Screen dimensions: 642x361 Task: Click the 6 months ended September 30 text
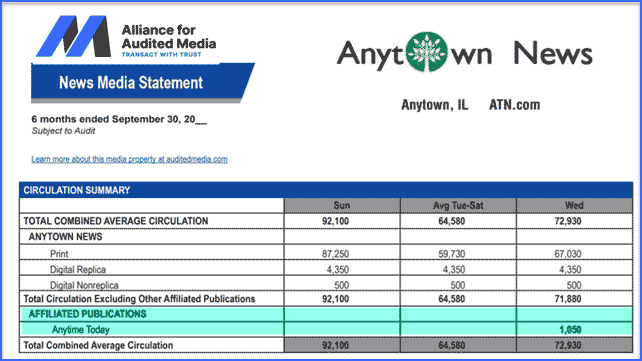point(119,119)
